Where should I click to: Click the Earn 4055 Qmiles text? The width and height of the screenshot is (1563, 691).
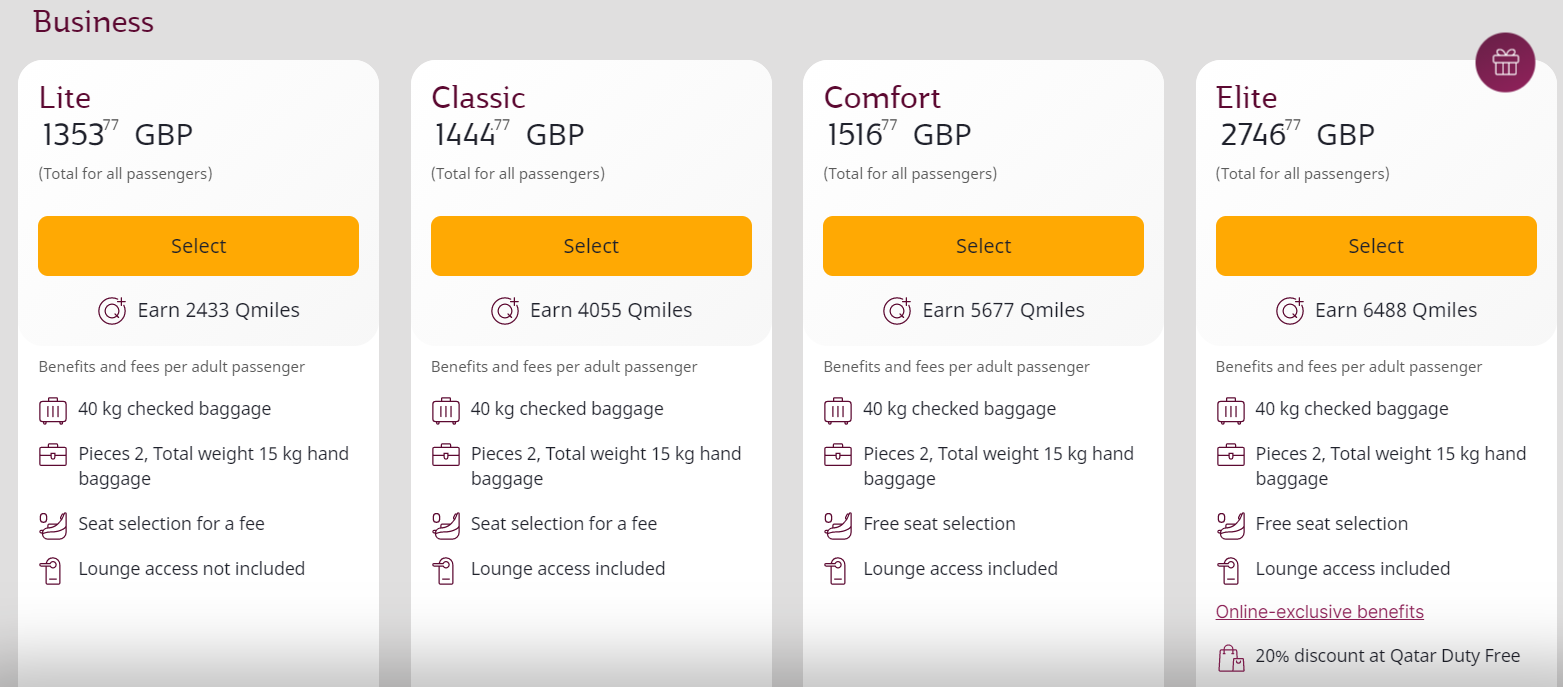pyautogui.click(x=611, y=311)
